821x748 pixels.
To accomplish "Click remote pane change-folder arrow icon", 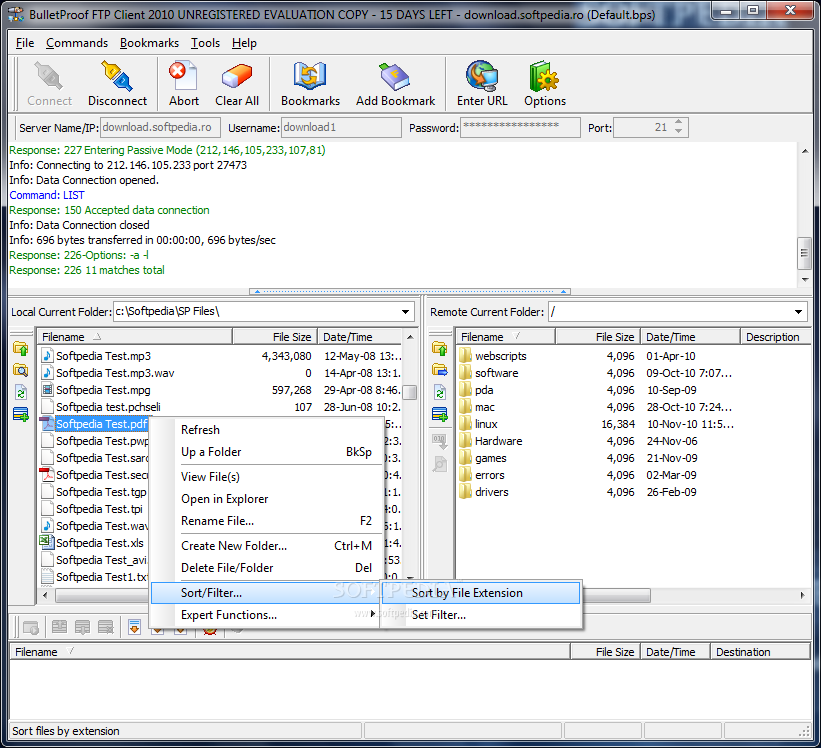I will click(x=440, y=371).
